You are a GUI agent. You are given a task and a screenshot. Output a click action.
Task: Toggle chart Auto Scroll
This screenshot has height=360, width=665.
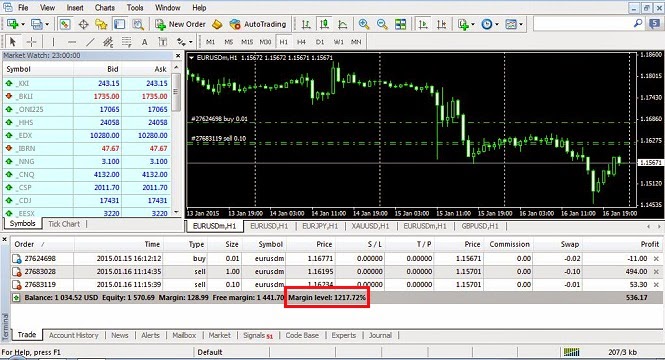pyautogui.click(x=423, y=25)
